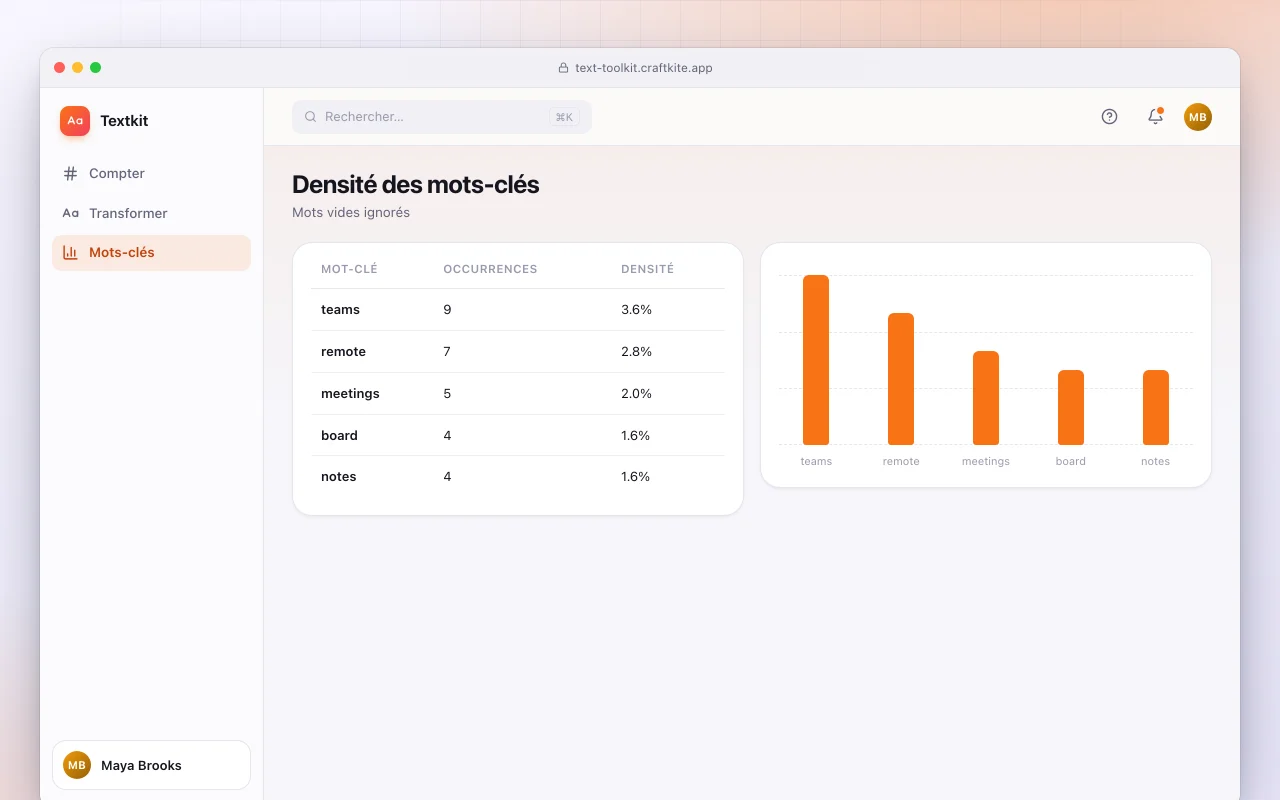Click the Textkit brand name
This screenshot has height=800, width=1280.
(x=124, y=121)
